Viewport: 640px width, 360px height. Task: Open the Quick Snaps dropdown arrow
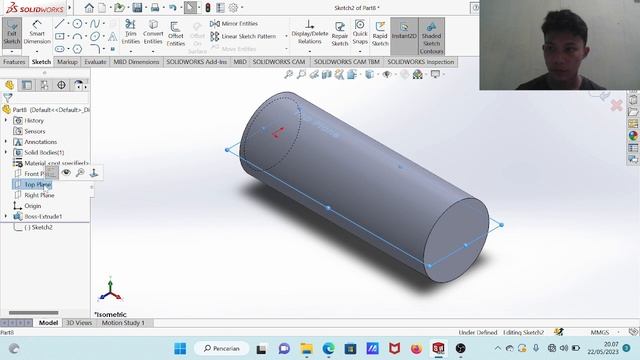360,51
